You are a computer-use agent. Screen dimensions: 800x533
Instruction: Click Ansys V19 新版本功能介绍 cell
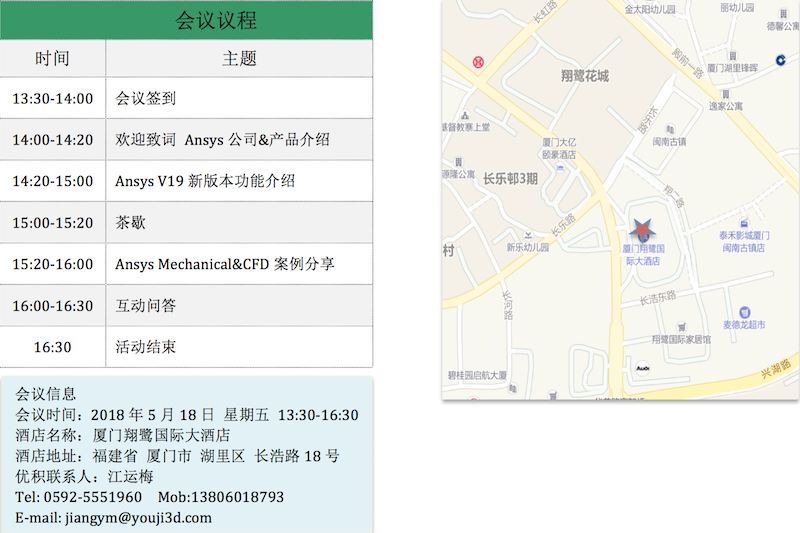pos(239,181)
